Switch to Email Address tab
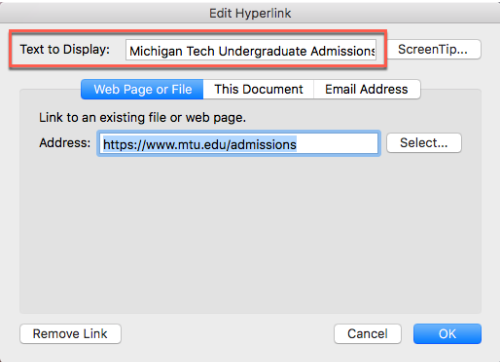Image resolution: width=500 pixels, height=362 pixels. click(367, 89)
